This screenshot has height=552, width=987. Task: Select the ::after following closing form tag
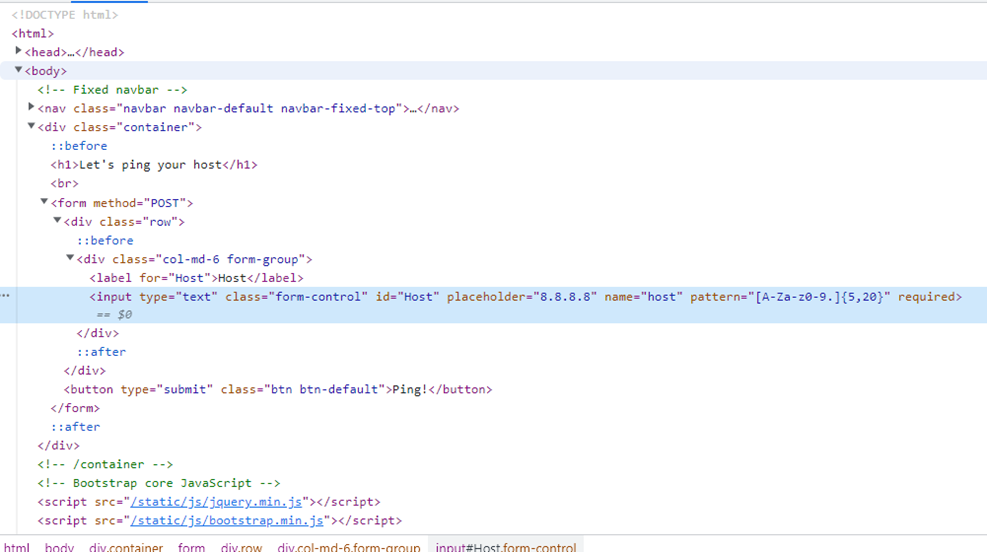[75, 427]
